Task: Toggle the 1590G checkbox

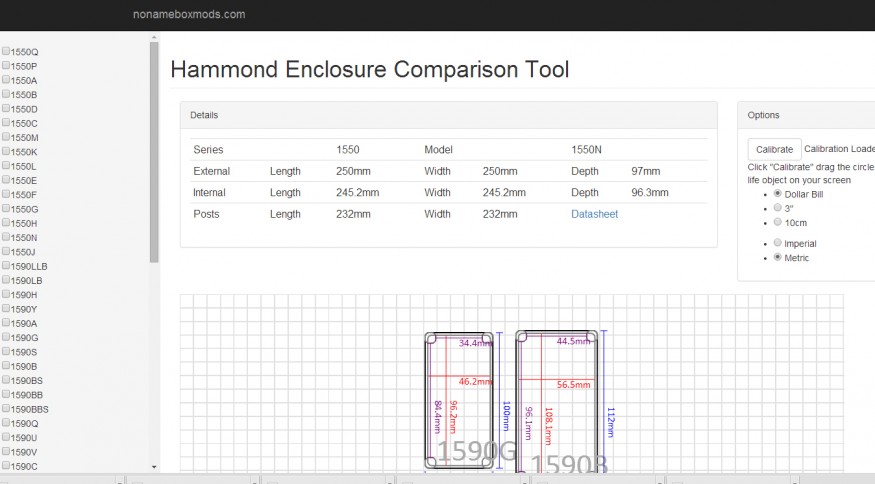Action: [x=6, y=337]
